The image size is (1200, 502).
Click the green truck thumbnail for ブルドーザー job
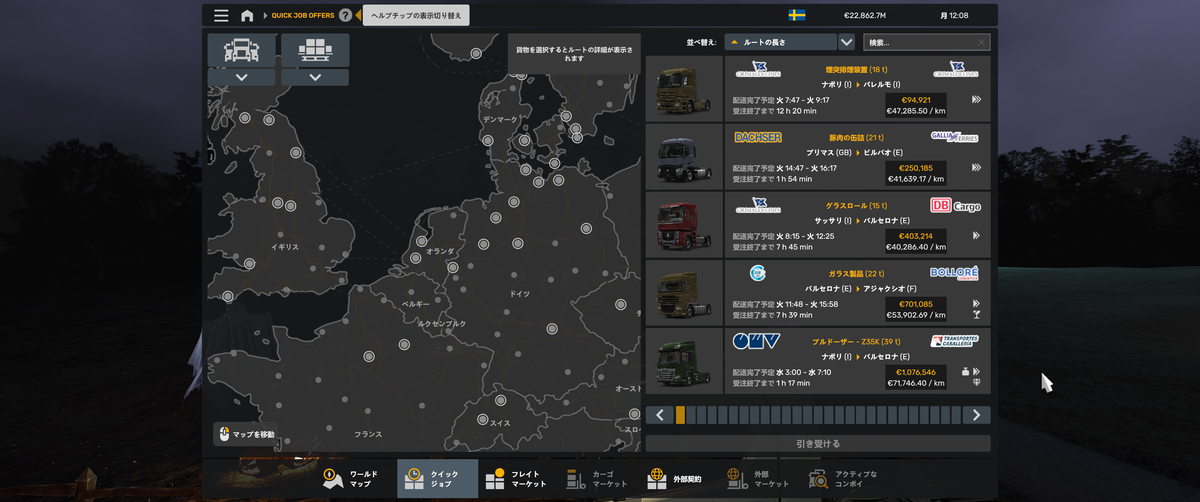point(684,360)
